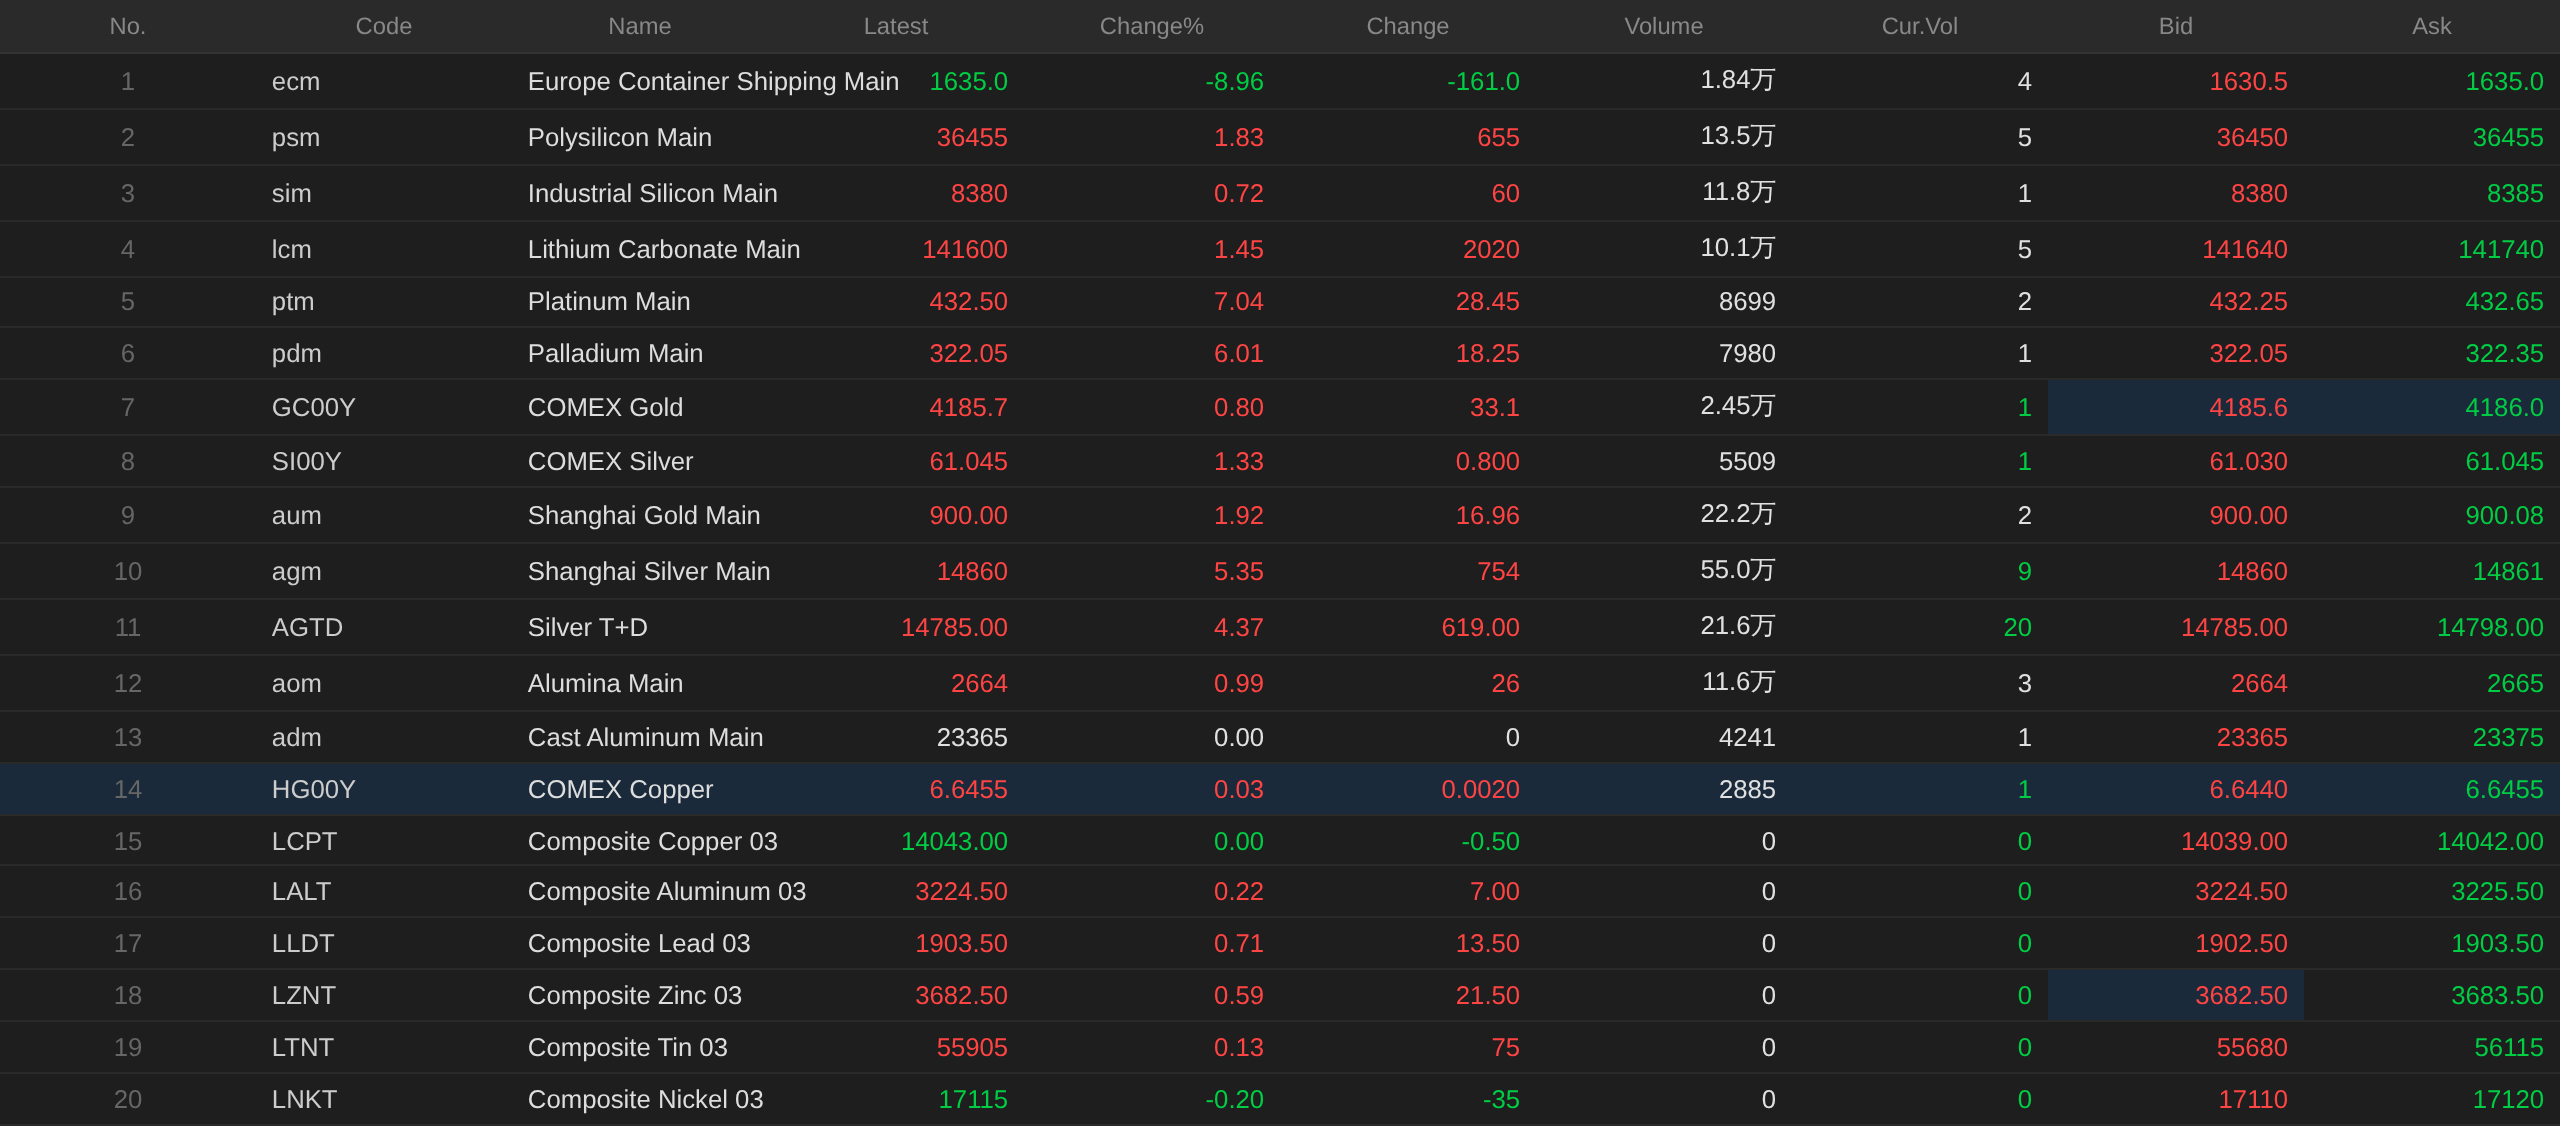Image resolution: width=2560 pixels, height=1140 pixels.
Task: Click the Cur.Vol column header
Action: coord(1919,26)
